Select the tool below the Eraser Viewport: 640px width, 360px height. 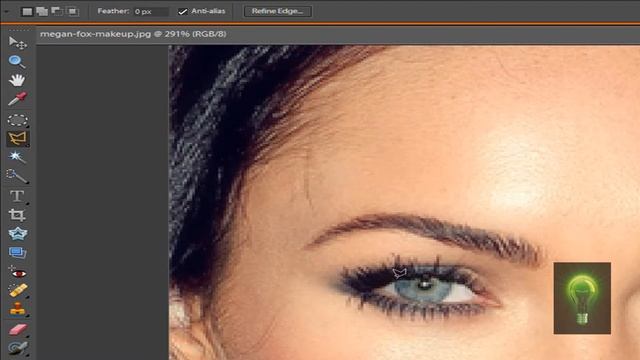point(18,348)
